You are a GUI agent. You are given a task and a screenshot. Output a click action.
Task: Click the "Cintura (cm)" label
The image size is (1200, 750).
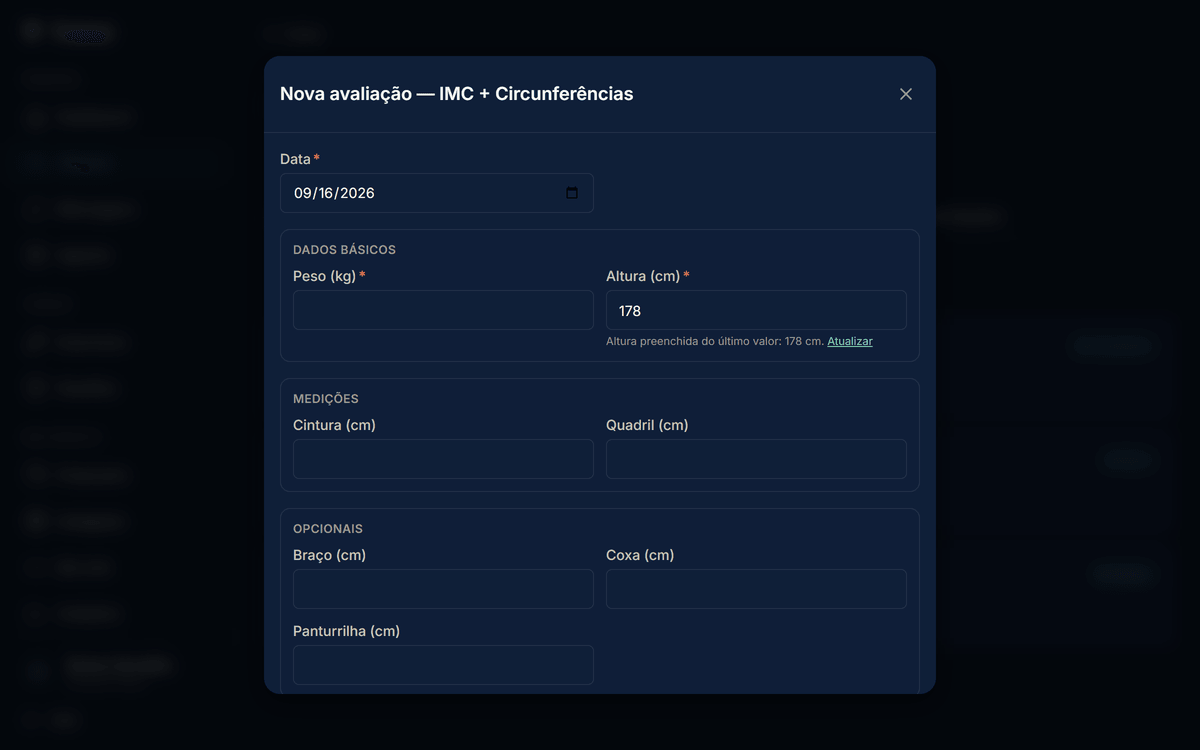click(x=334, y=425)
